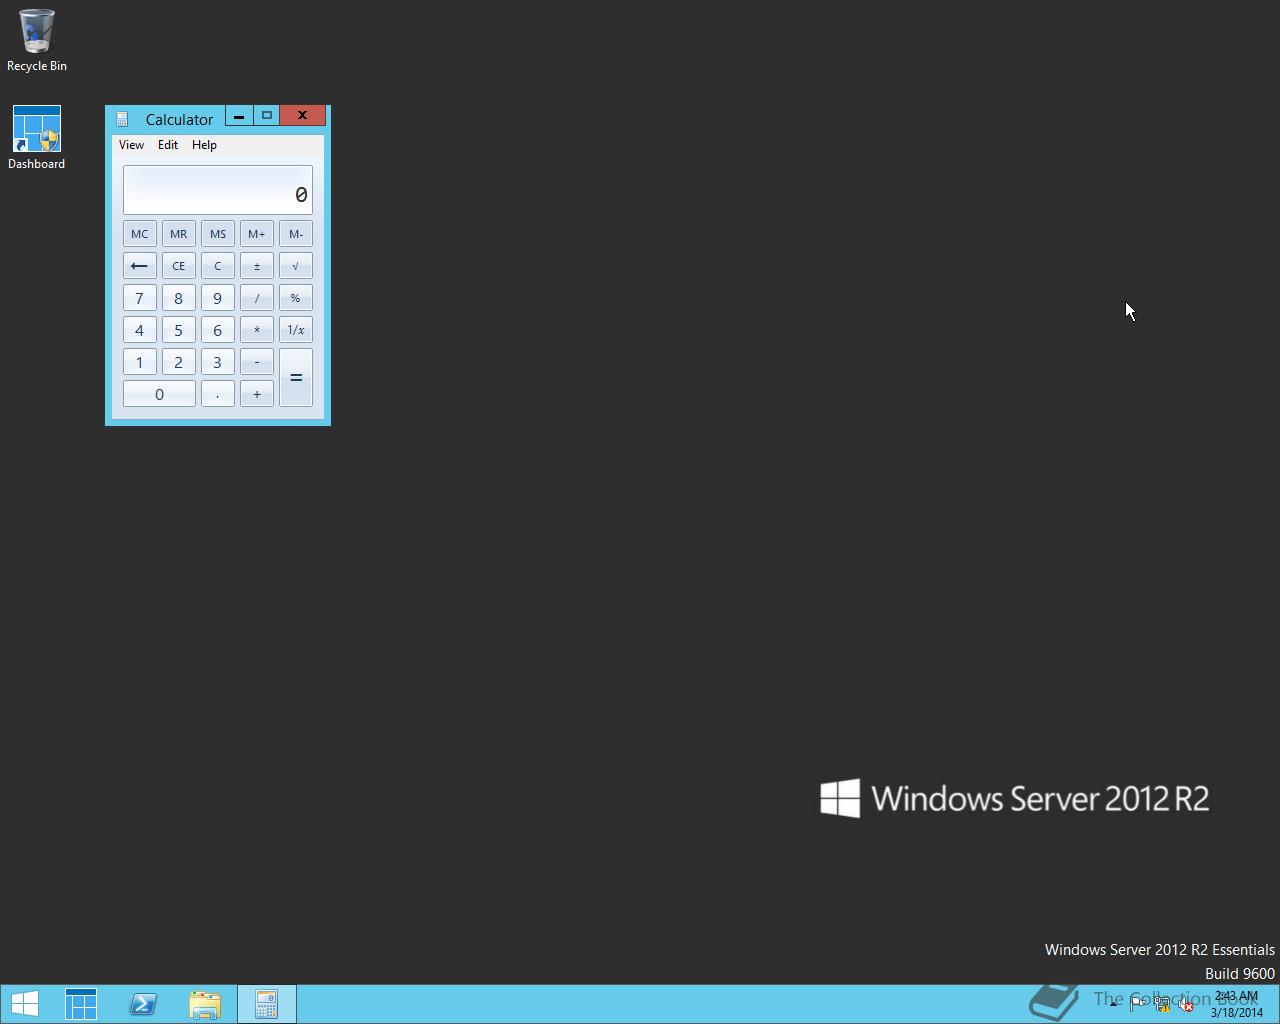Click the 5 digit button
This screenshot has width=1280, height=1024.
coord(179,330)
